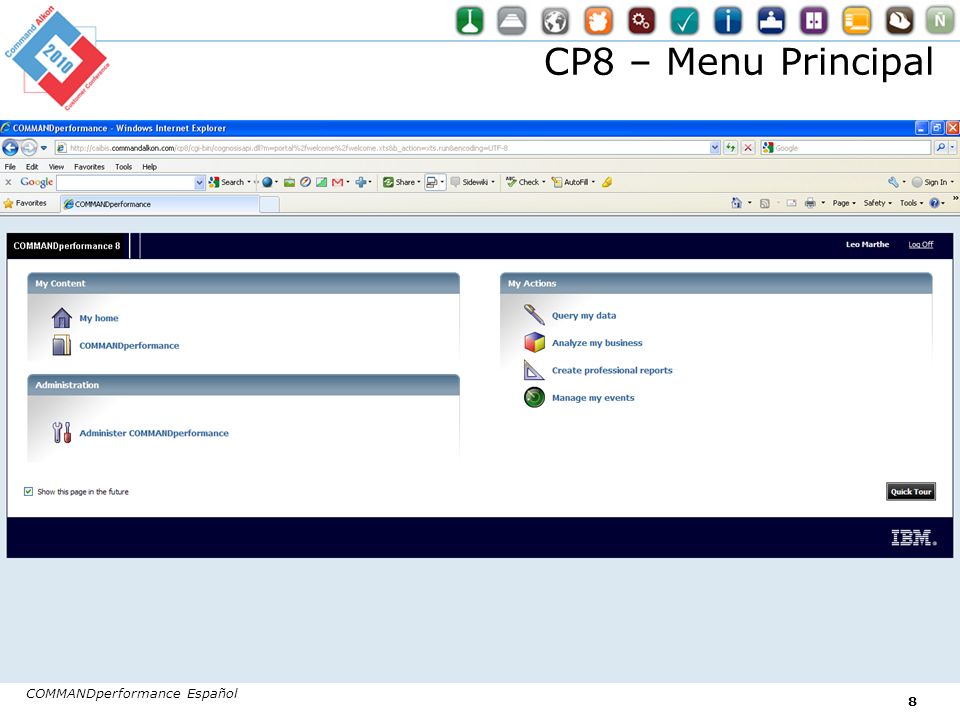Open the Sign In dropdown in Google toolbar
The width and height of the screenshot is (960, 720).
952,182
